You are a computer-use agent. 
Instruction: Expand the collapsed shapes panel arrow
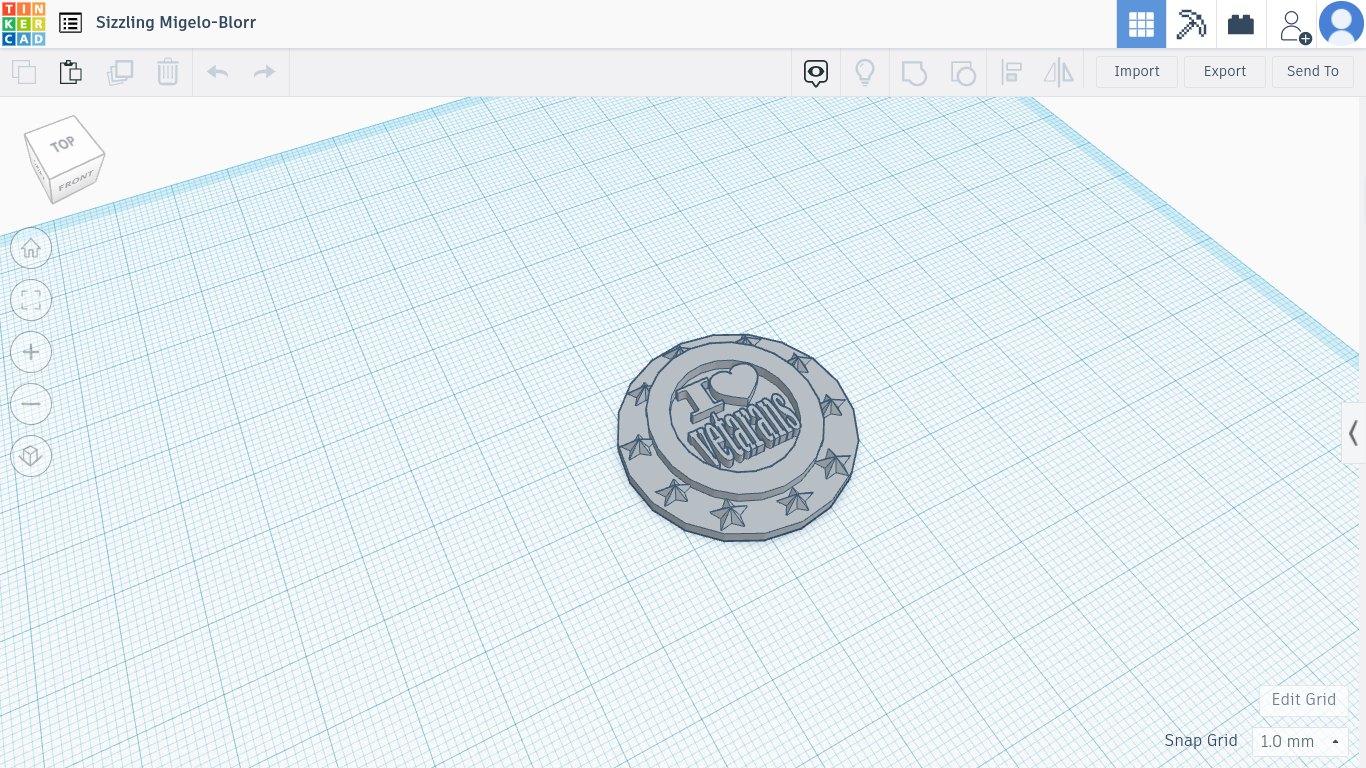(1354, 433)
